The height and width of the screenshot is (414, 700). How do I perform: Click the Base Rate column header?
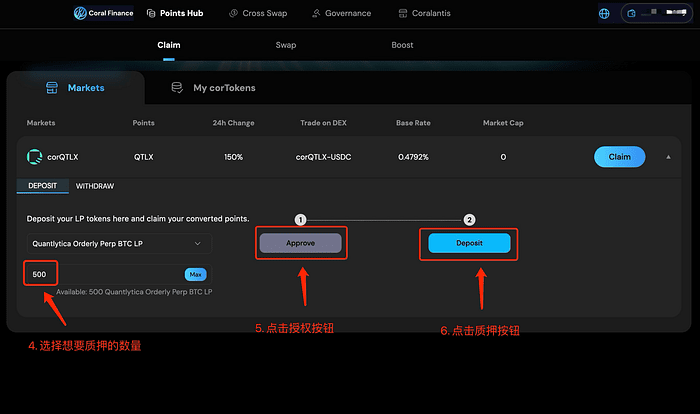pyautogui.click(x=413, y=123)
